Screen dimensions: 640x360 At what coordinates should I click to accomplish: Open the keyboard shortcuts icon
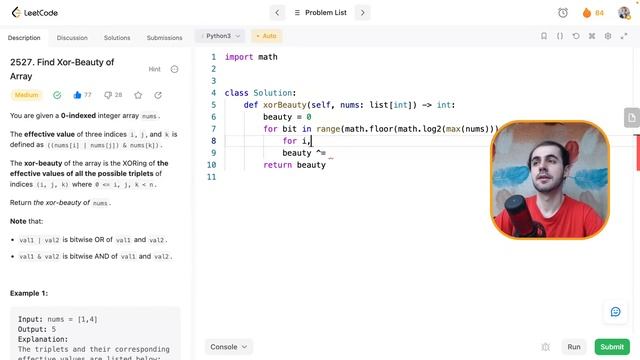tap(592, 36)
